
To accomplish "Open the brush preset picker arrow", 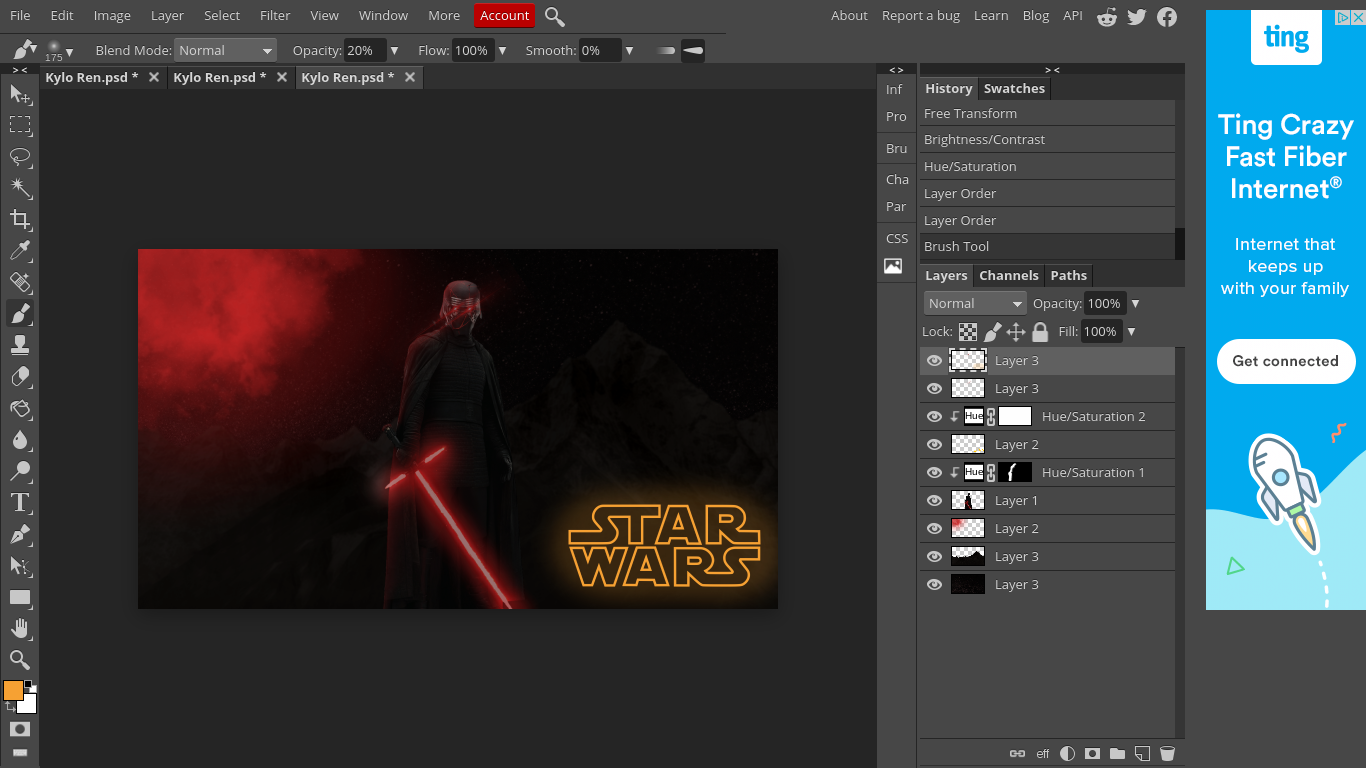I will pos(69,53).
